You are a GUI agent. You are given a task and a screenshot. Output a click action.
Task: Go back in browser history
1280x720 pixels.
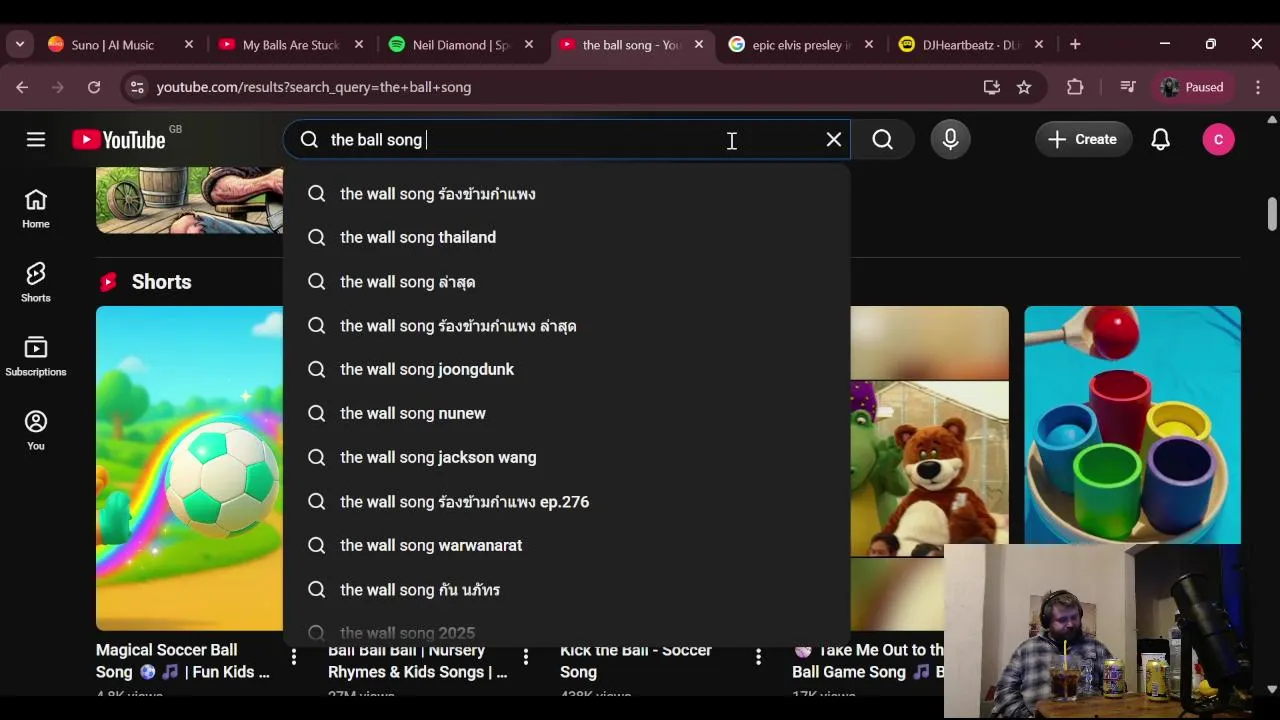pyautogui.click(x=22, y=87)
